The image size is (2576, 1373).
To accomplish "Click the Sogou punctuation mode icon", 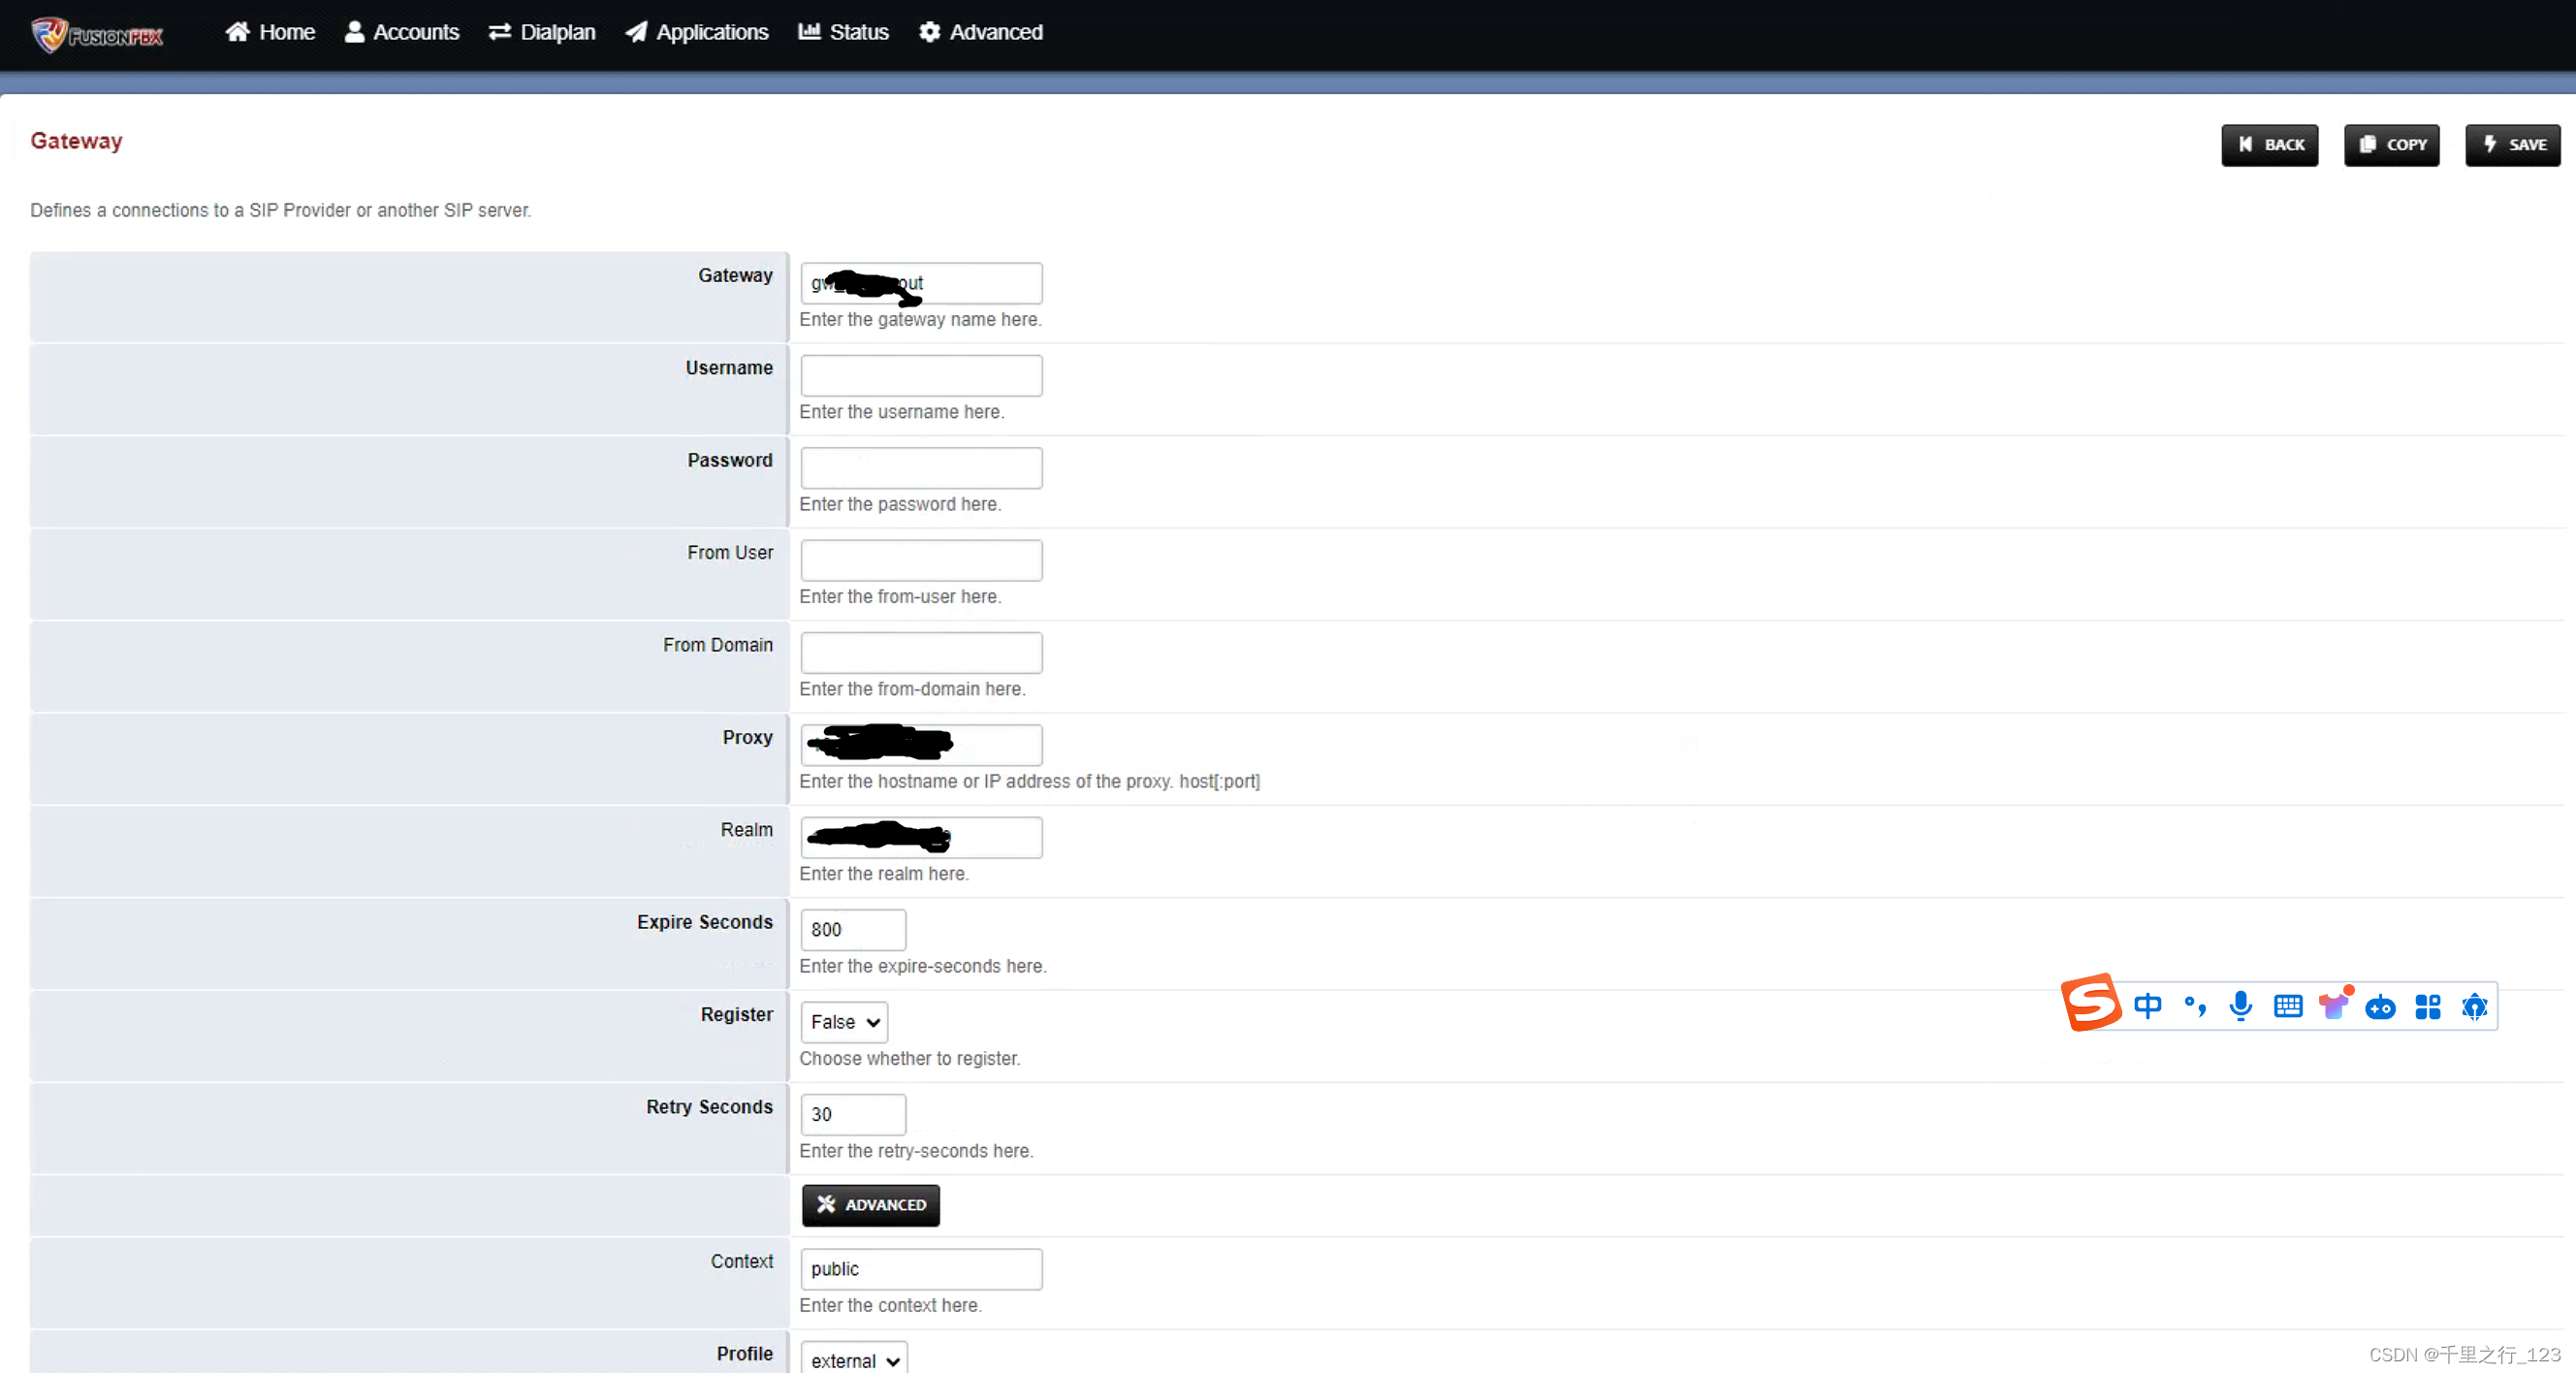I will click(x=2194, y=1006).
